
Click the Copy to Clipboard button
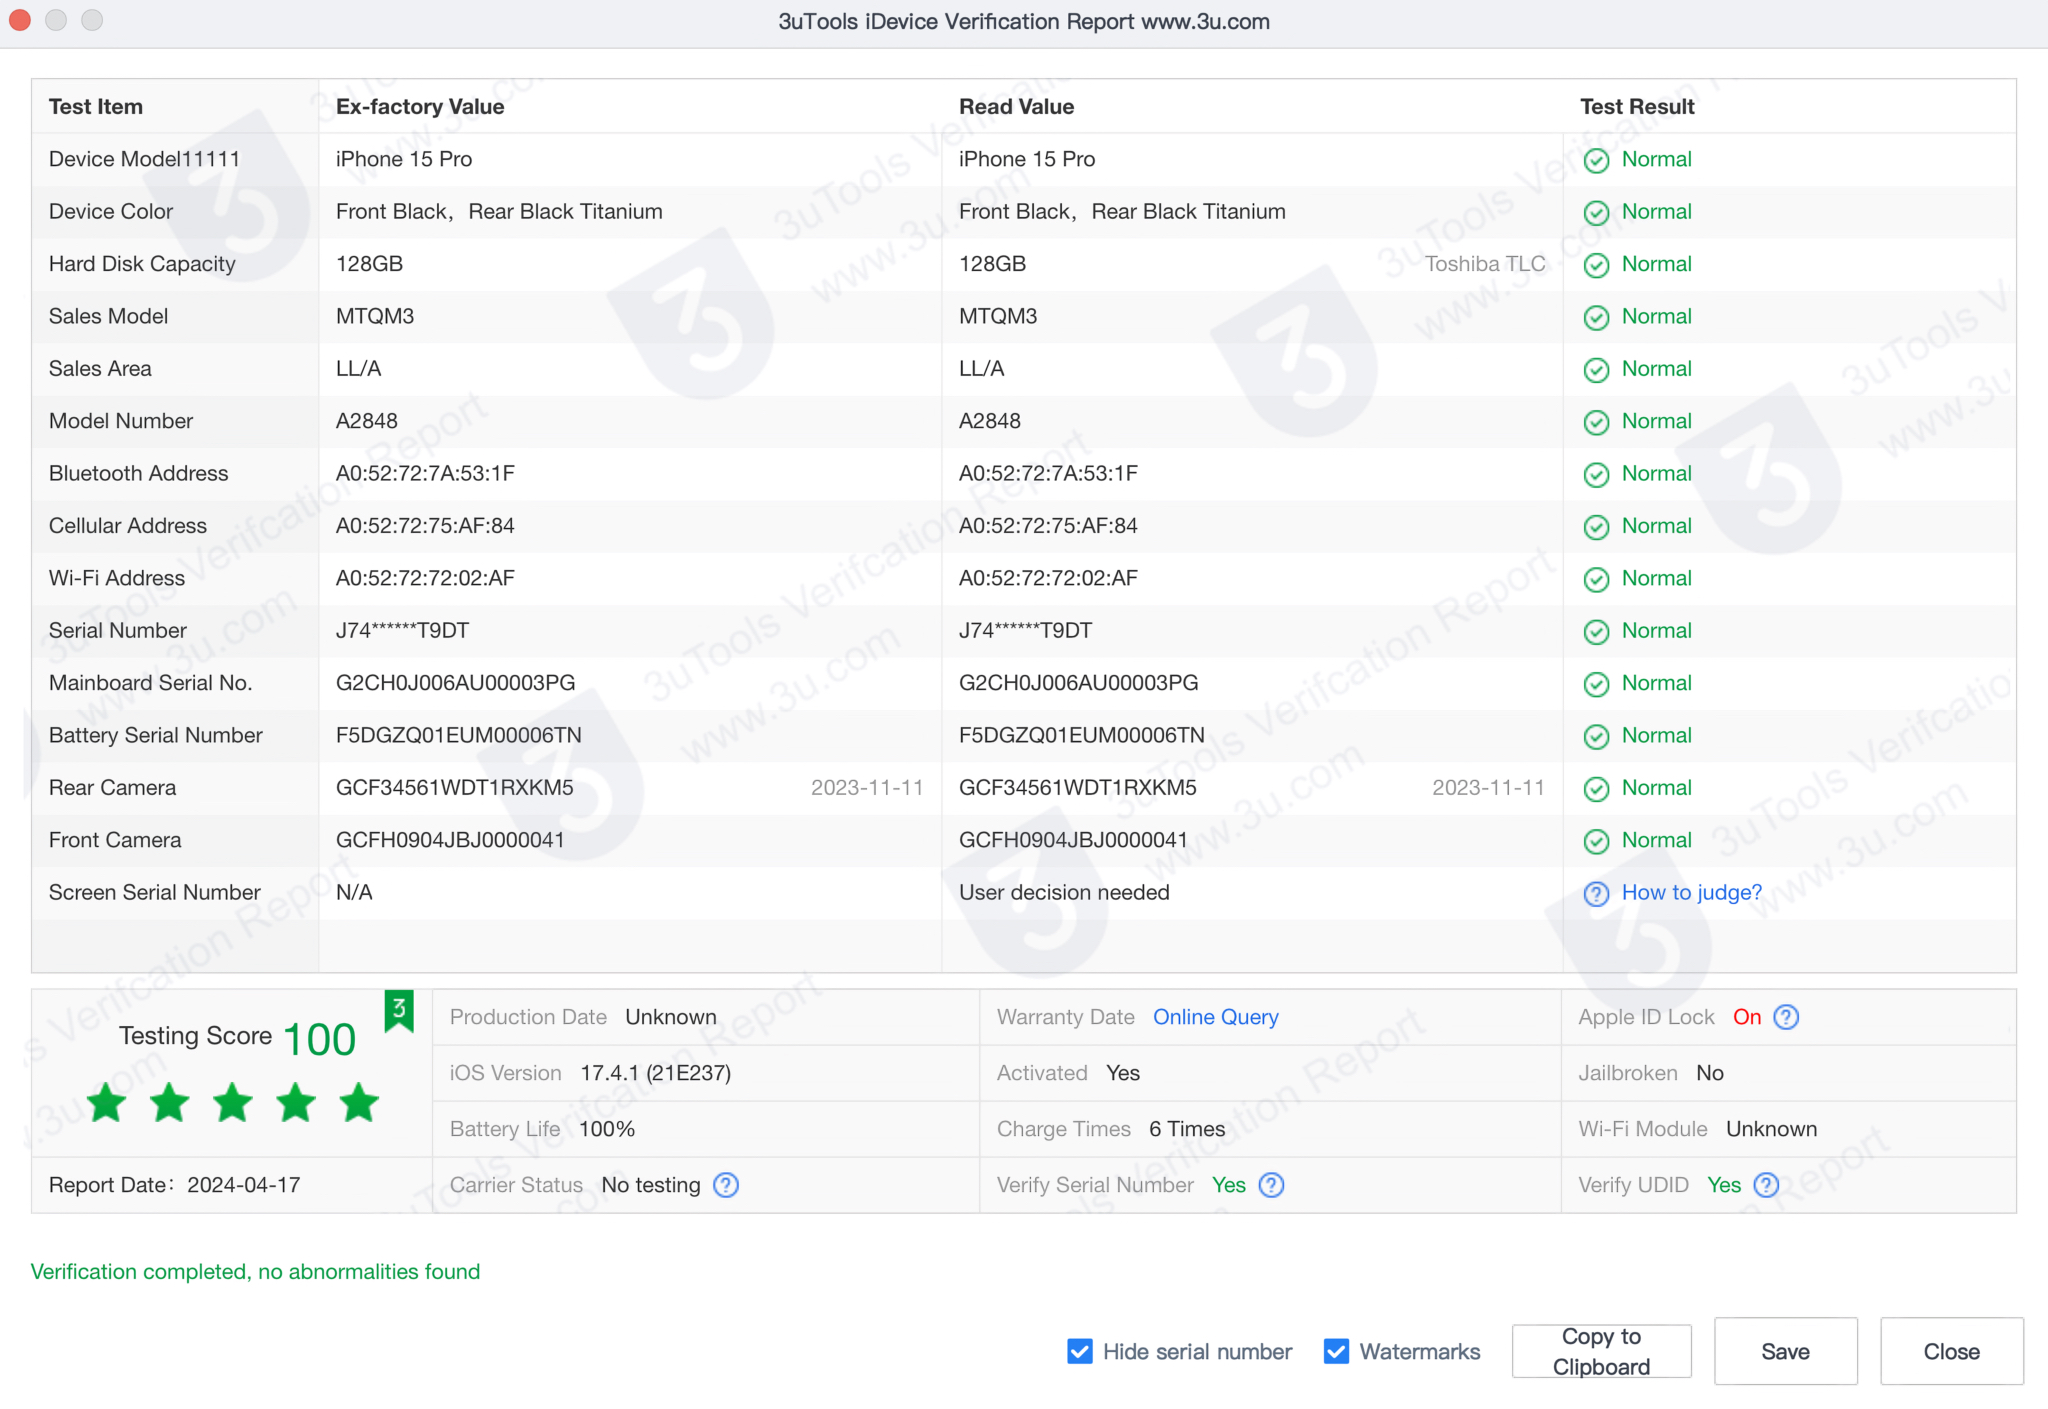pos(1601,1352)
